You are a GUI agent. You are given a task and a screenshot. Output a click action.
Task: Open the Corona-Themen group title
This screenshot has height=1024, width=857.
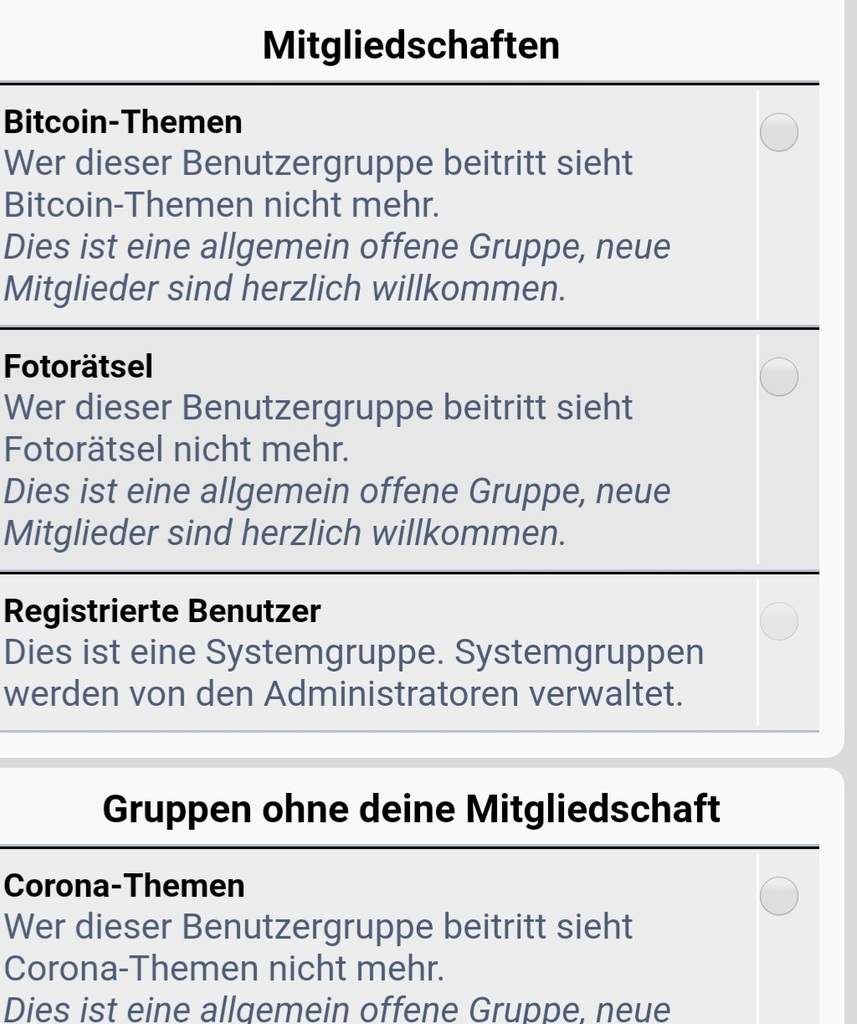(124, 886)
